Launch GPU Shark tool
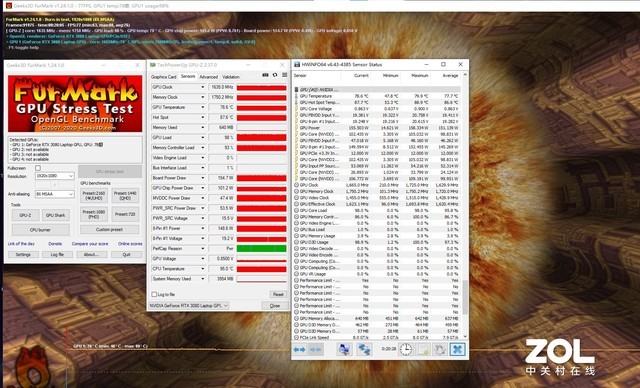Image resolution: width=640 pixels, height=388 pixels. coord(56,215)
